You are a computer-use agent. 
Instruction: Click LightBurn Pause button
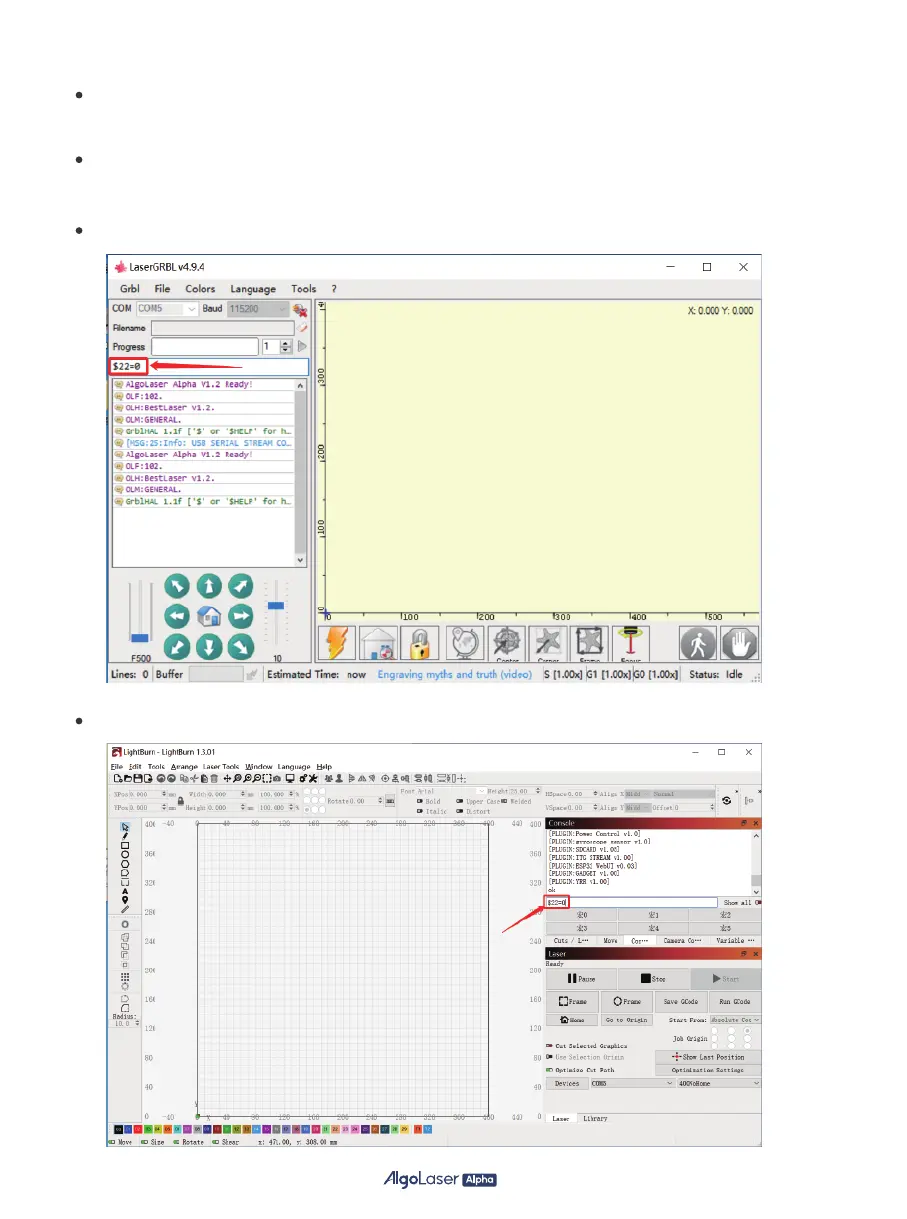click(581, 979)
